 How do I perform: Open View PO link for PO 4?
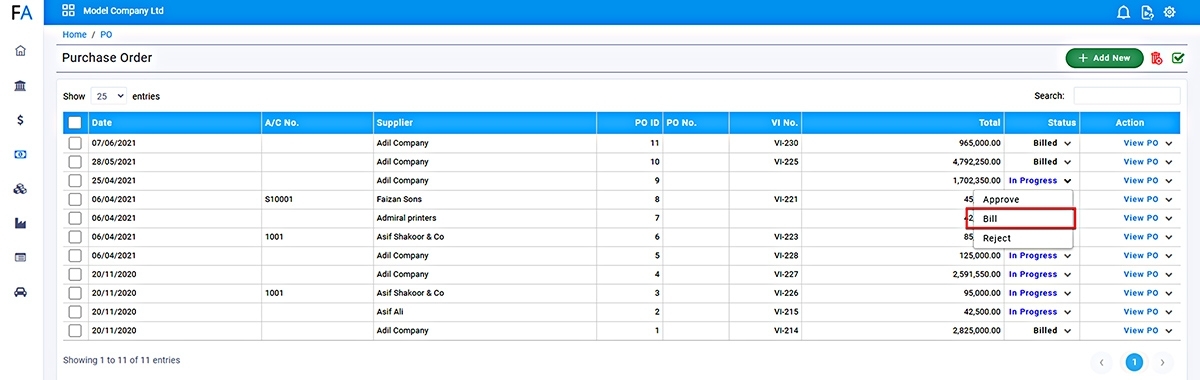[1141, 274]
